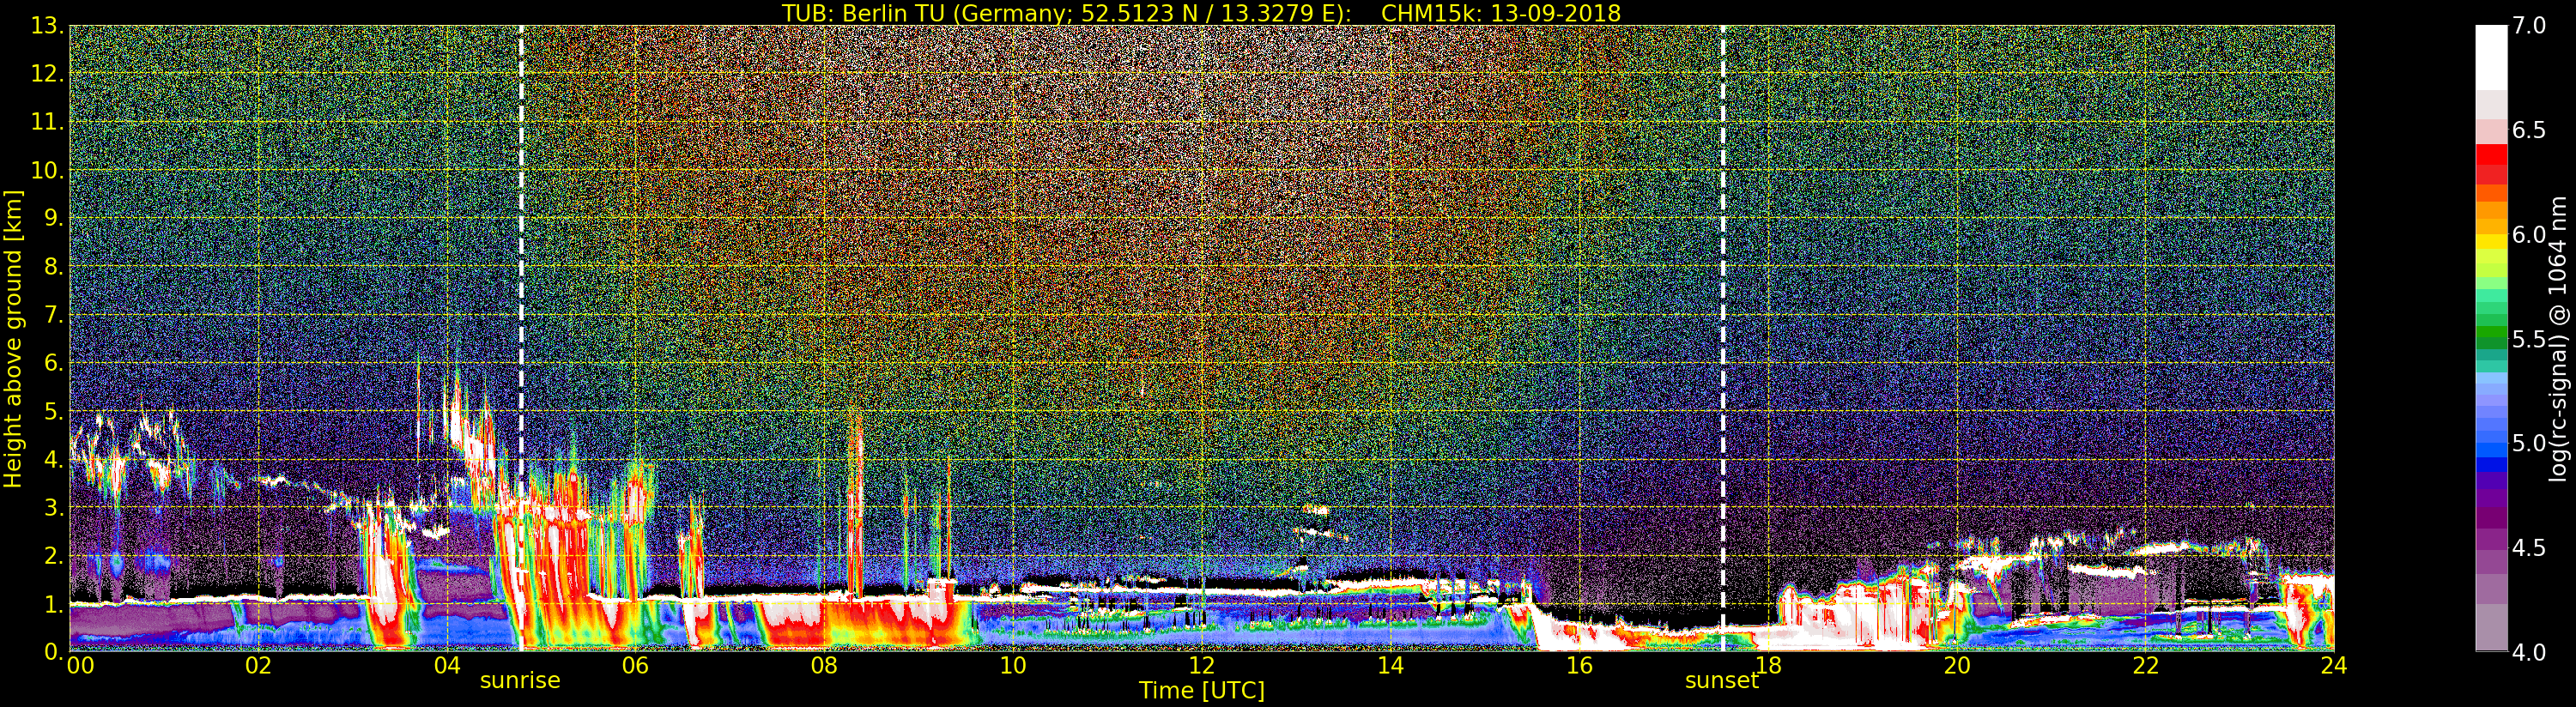Click the '9.' height tick label
The image size is (2576, 707).
pyautogui.click(x=54, y=219)
